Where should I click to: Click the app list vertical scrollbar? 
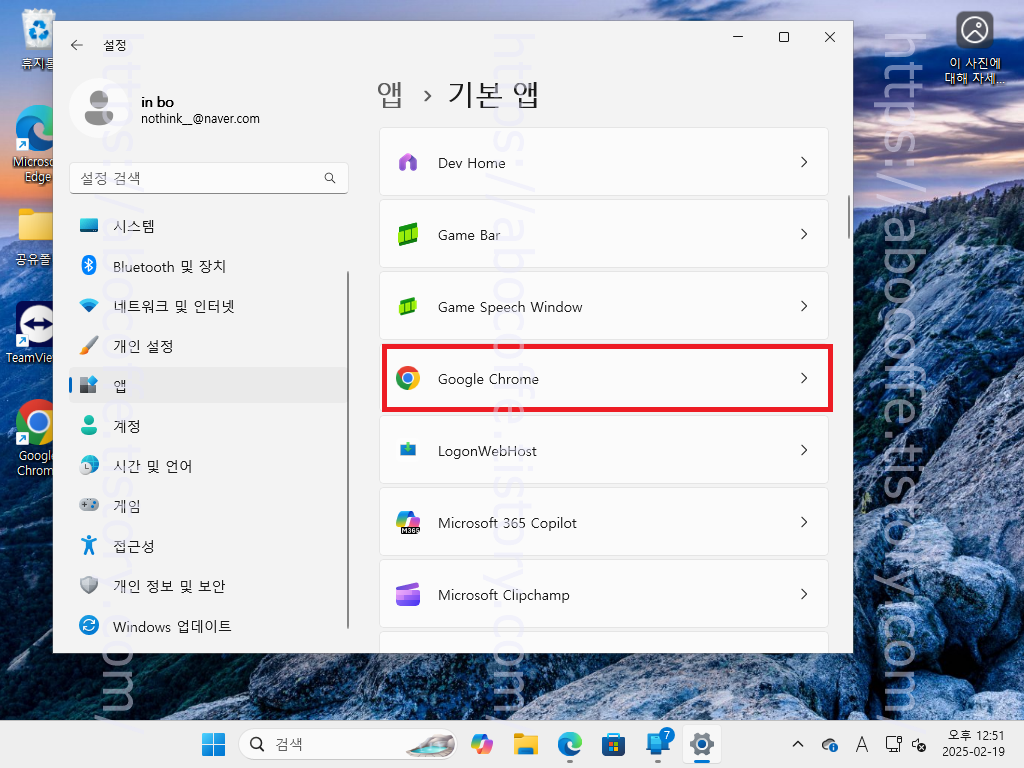click(848, 217)
